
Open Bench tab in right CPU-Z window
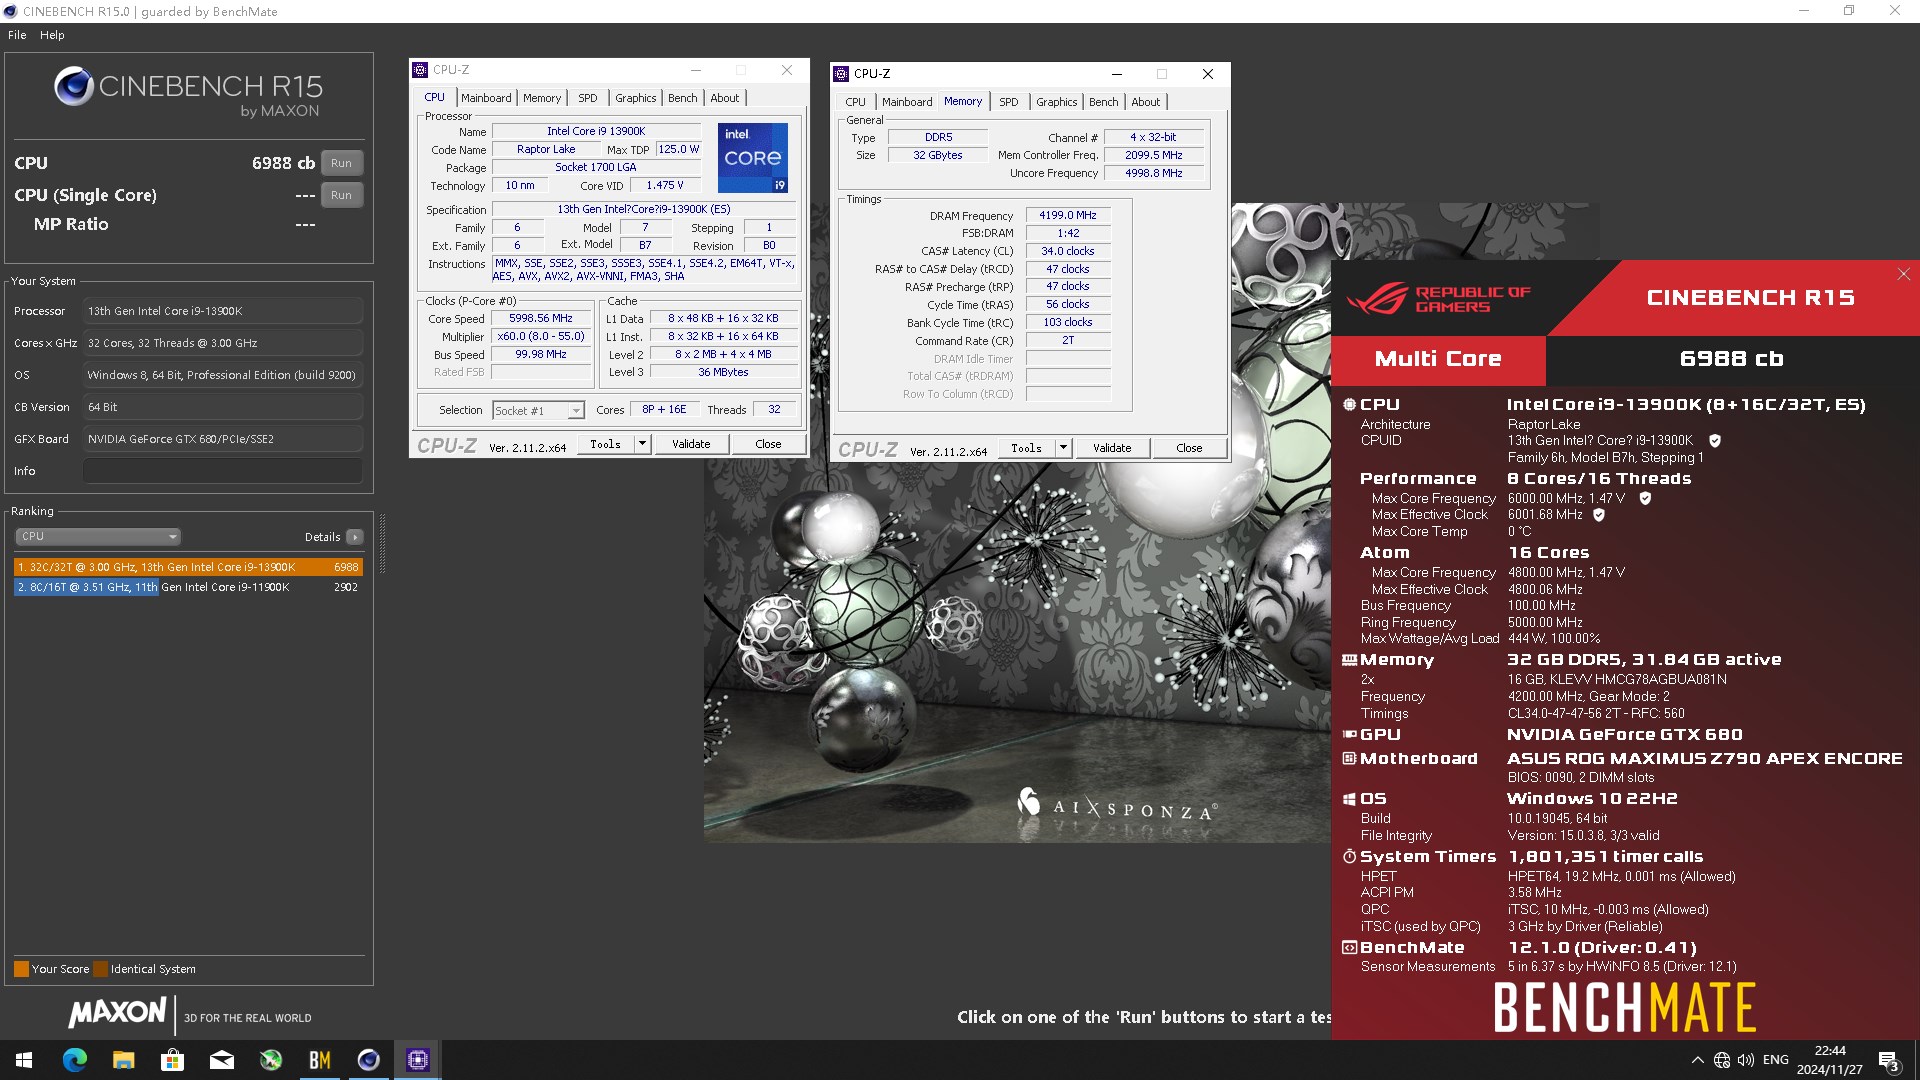coord(1104,102)
